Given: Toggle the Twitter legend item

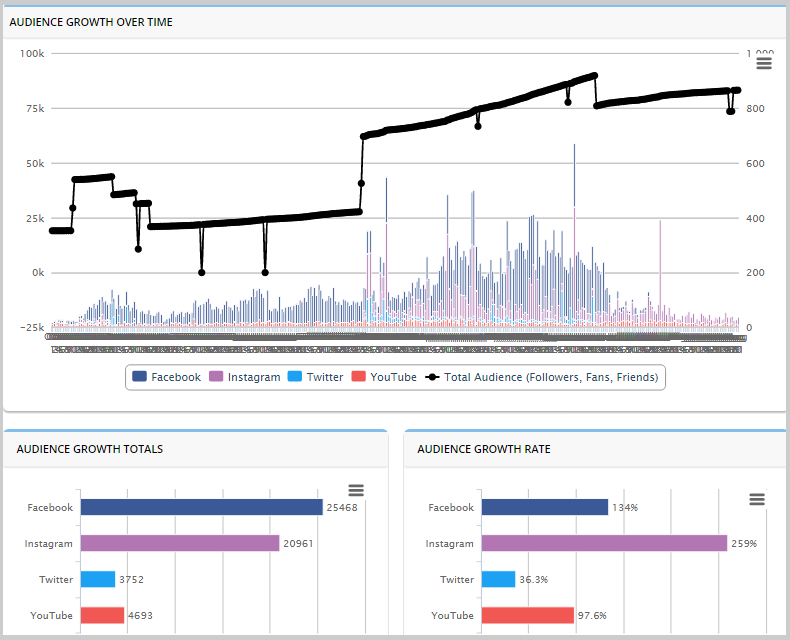Looking at the screenshot, I should coord(315,377).
